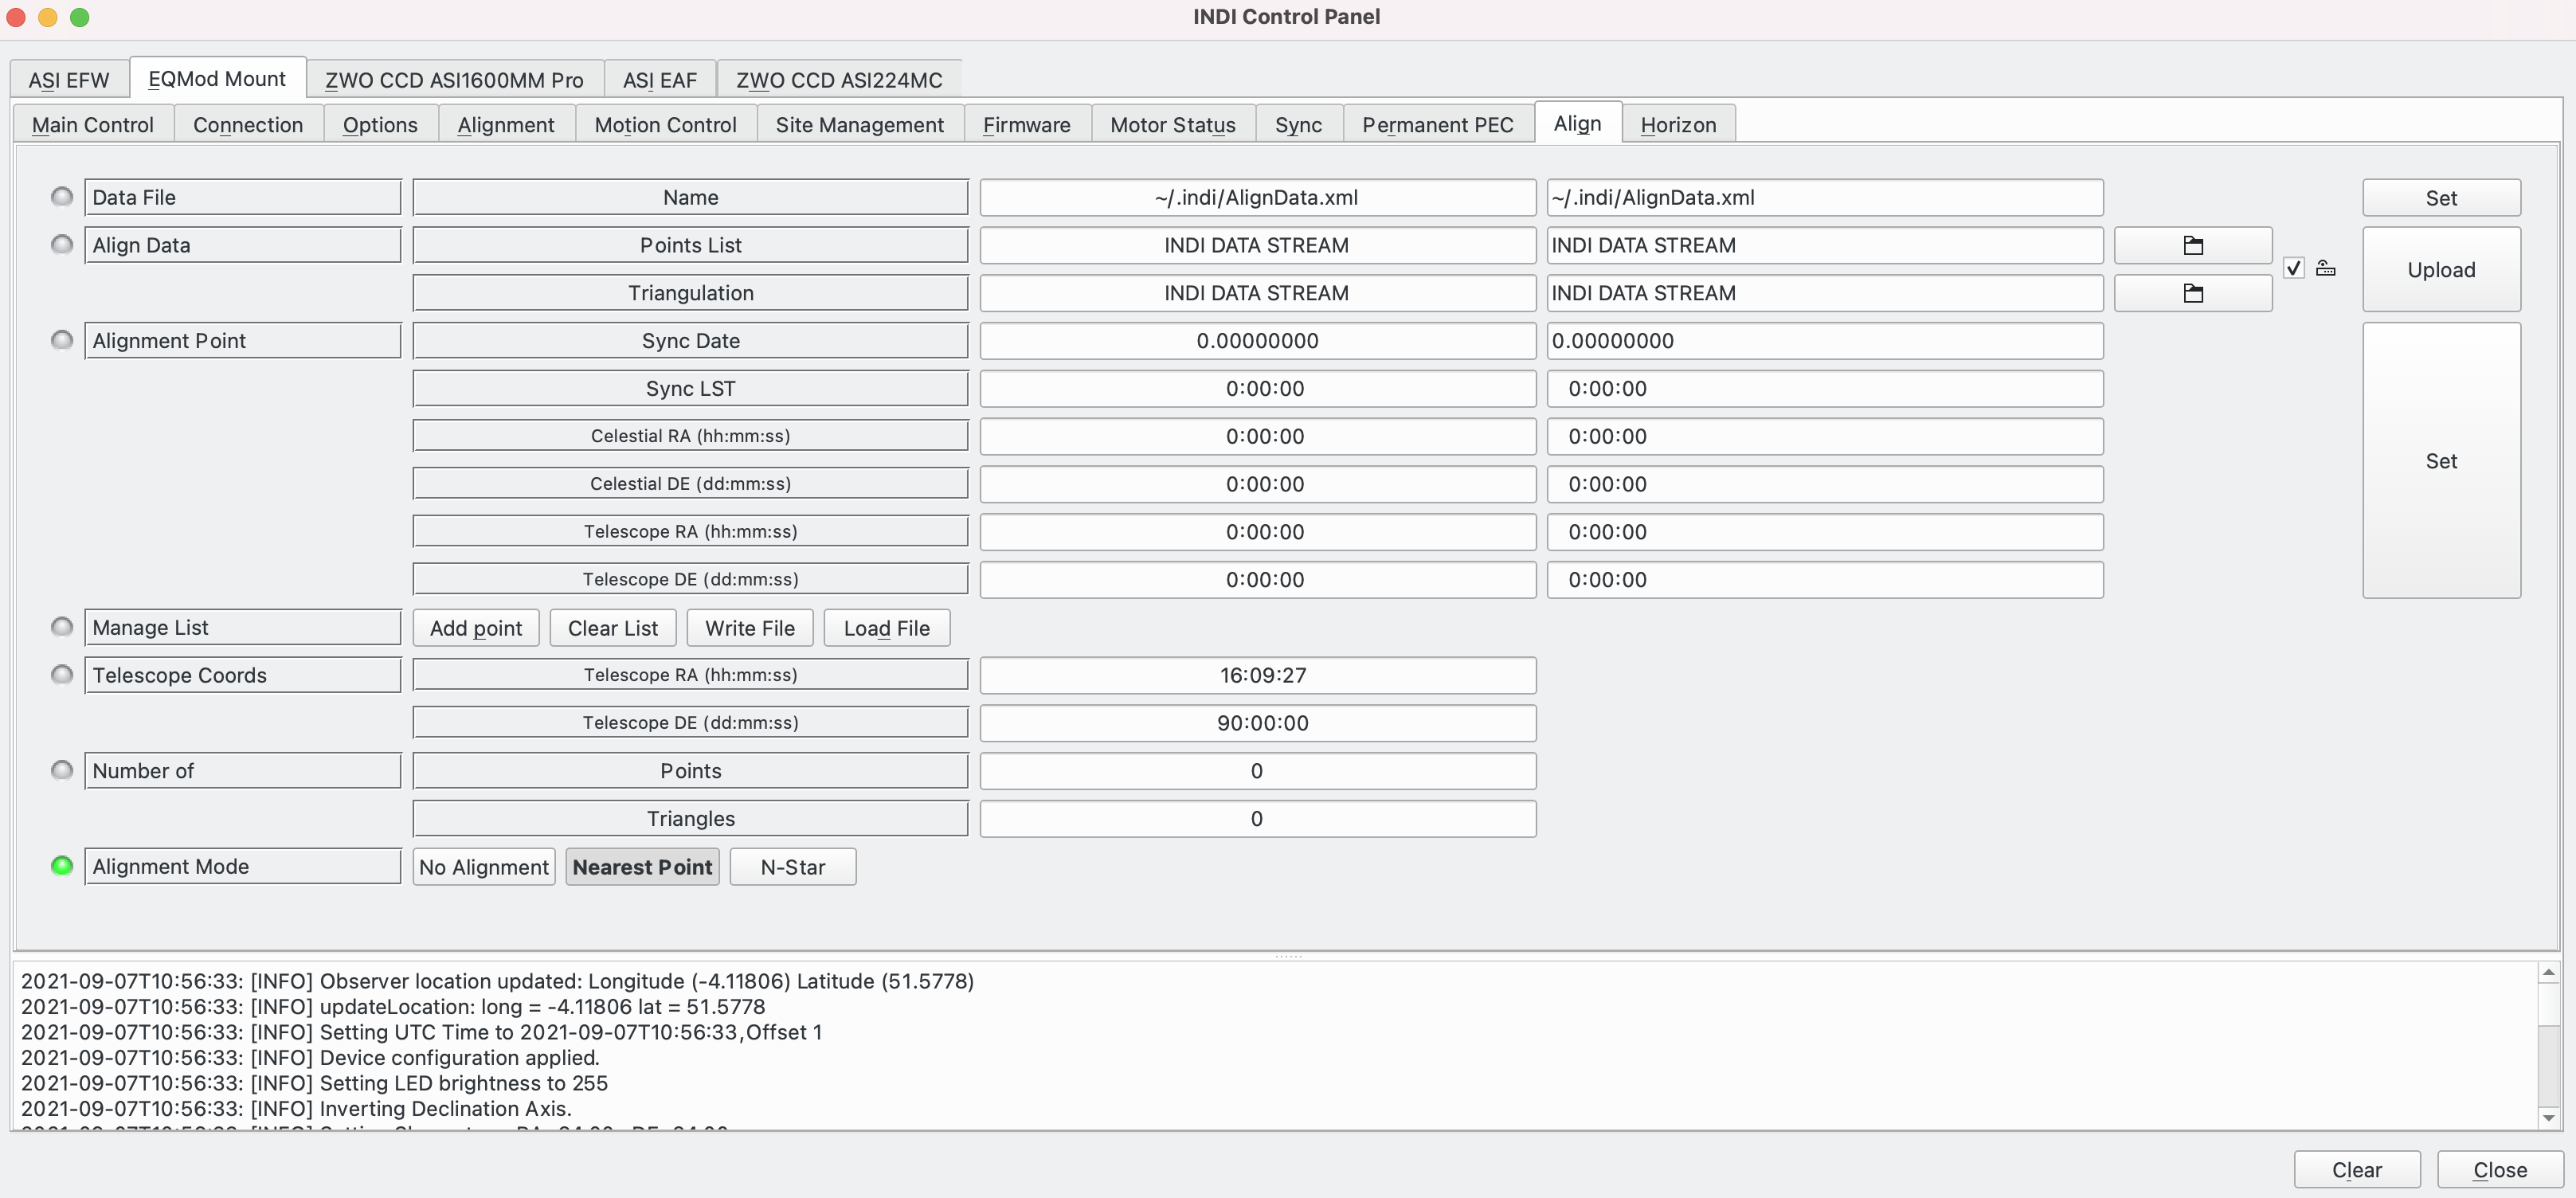The width and height of the screenshot is (2576, 1198).
Task: Click Set for the Alignment Point values
Action: tap(2441, 461)
